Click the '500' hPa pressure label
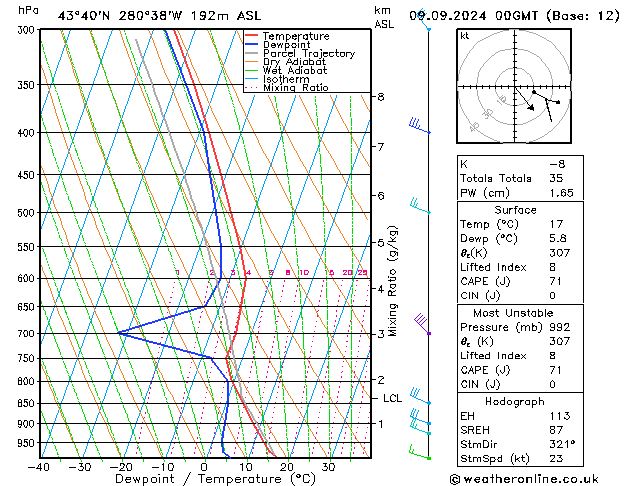Image resolution: width=629 pixels, height=486 pixels. (28, 213)
